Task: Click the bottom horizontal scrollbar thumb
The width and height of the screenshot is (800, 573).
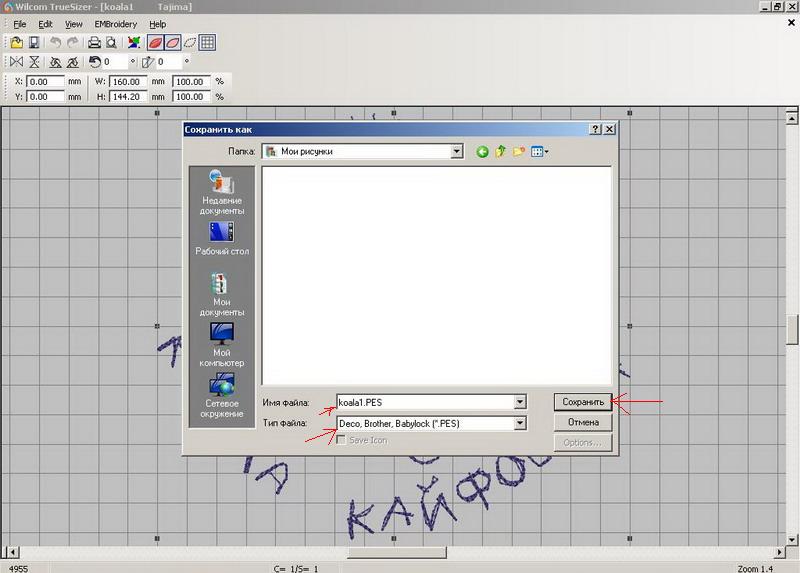Action: [396, 553]
